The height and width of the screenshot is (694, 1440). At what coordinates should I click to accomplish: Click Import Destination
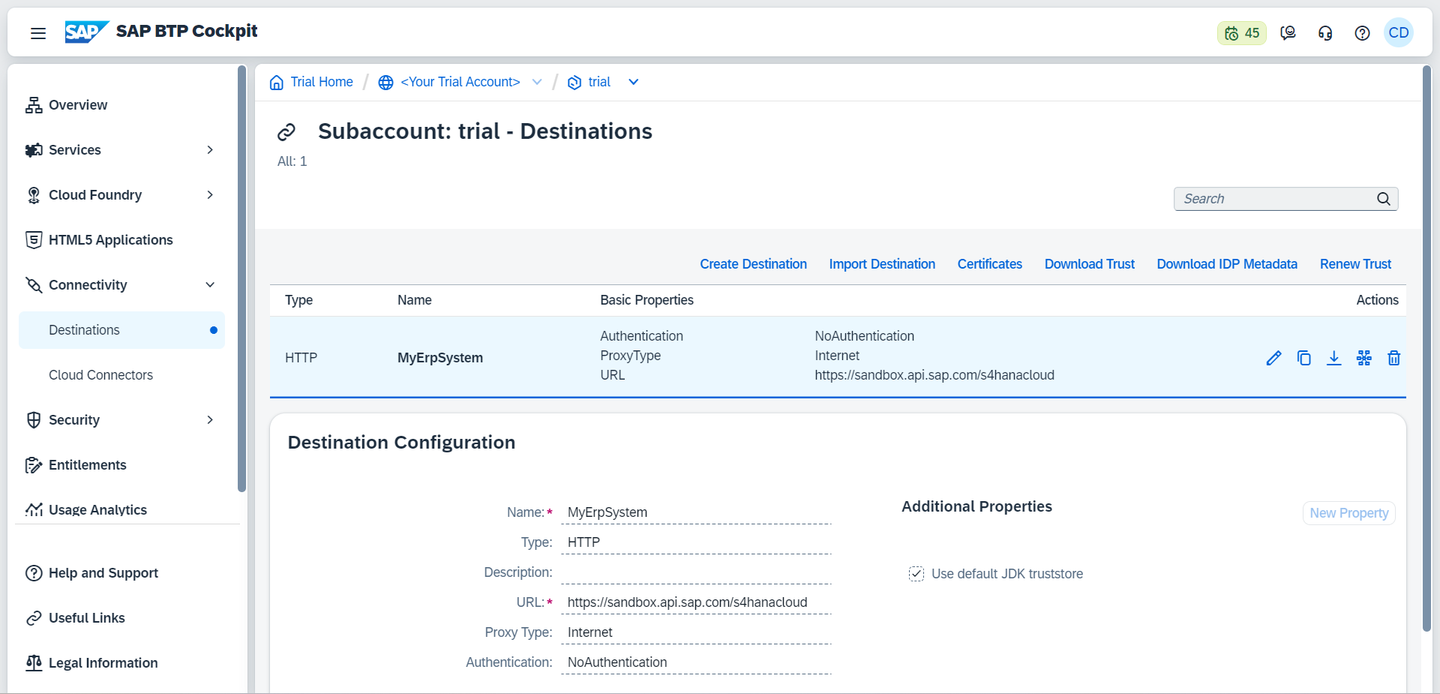tap(882, 264)
